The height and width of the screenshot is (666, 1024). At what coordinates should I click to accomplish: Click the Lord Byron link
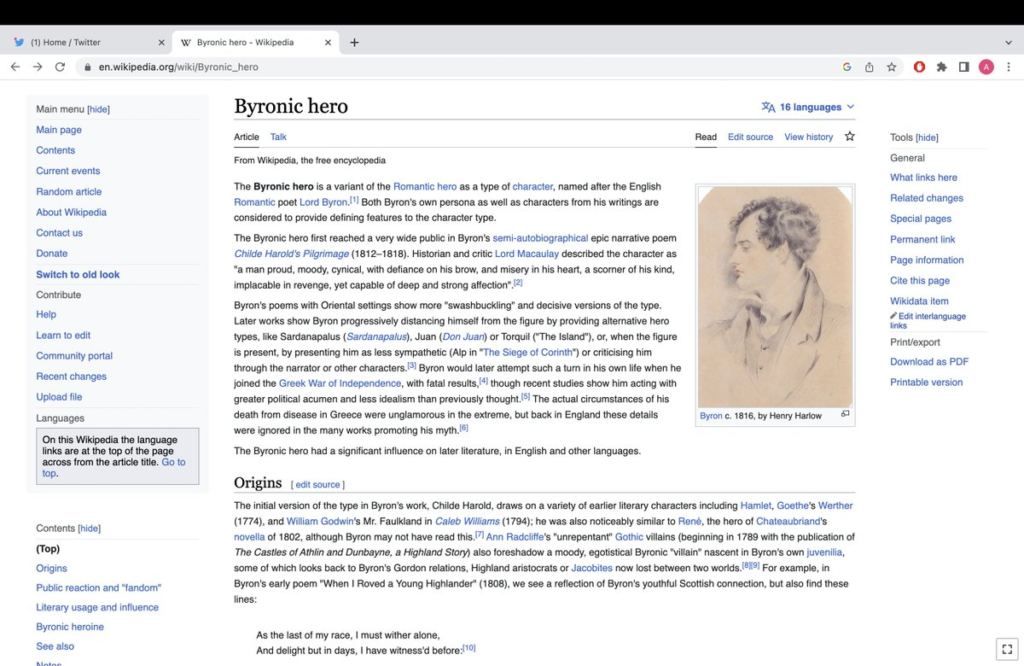(323, 202)
